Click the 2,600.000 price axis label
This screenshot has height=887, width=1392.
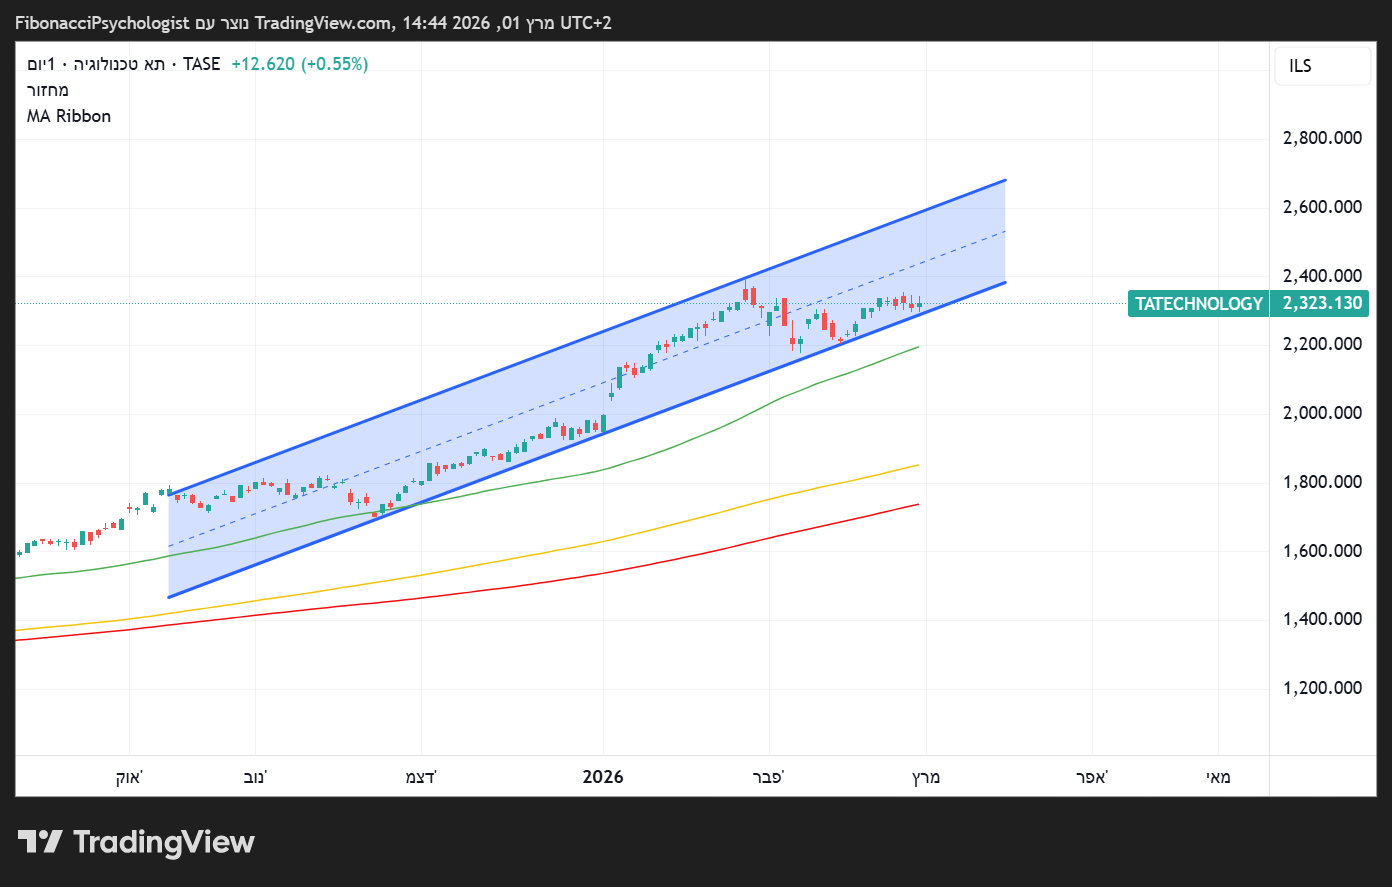click(1322, 207)
